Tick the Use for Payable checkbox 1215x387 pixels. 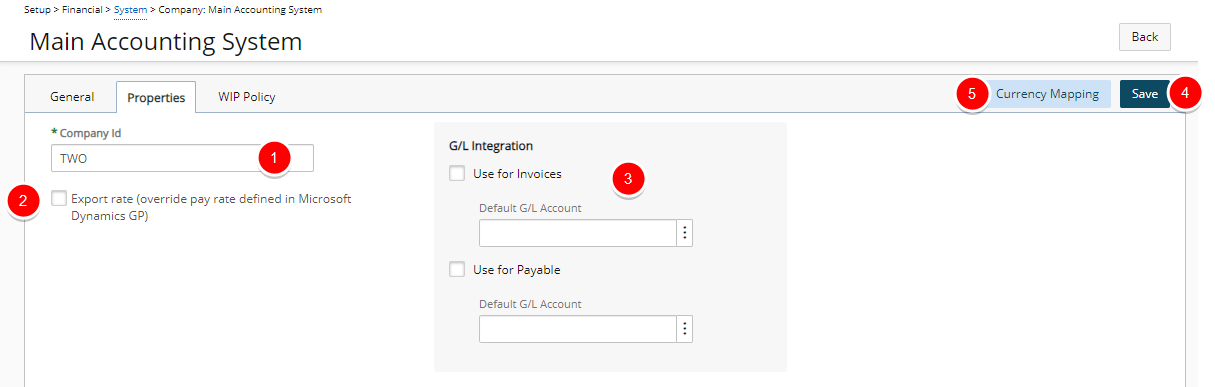pos(457,269)
